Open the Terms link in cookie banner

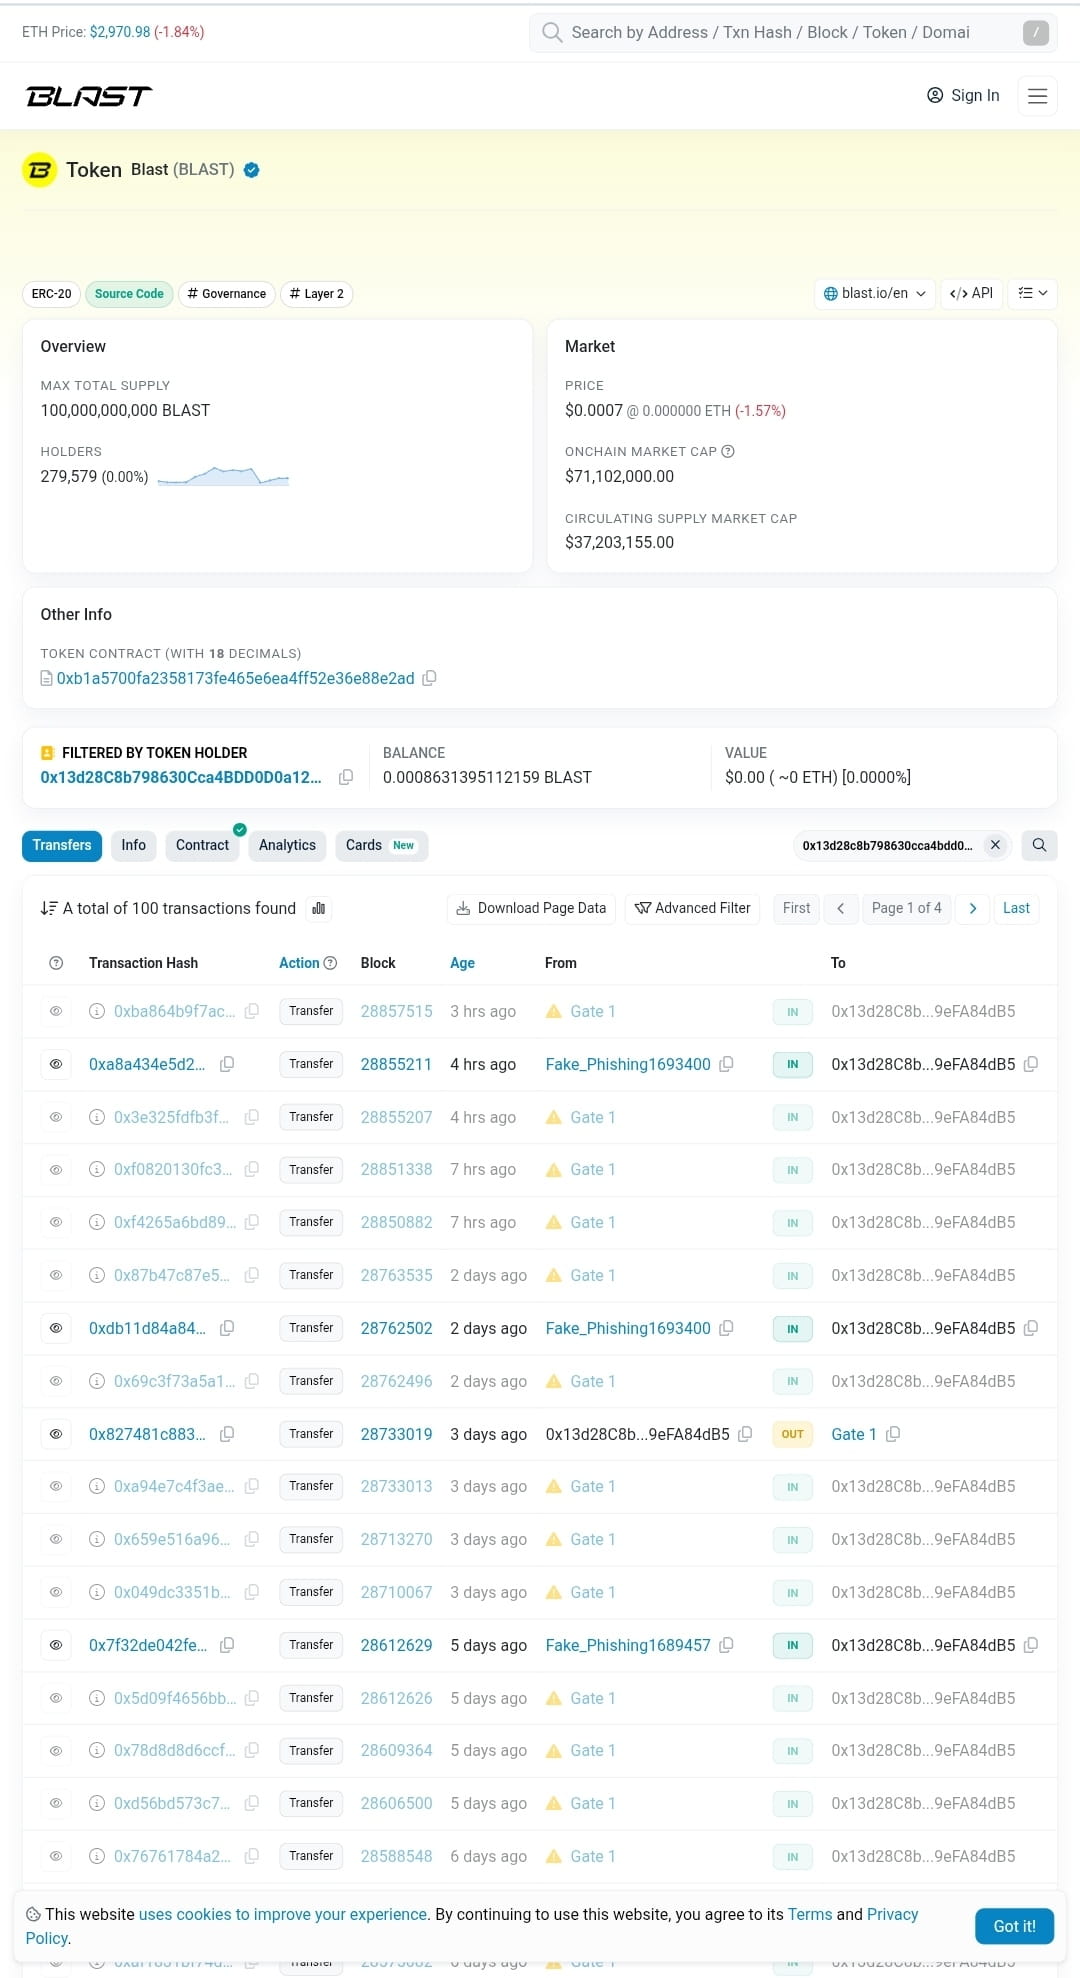click(x=810, y=1914)
